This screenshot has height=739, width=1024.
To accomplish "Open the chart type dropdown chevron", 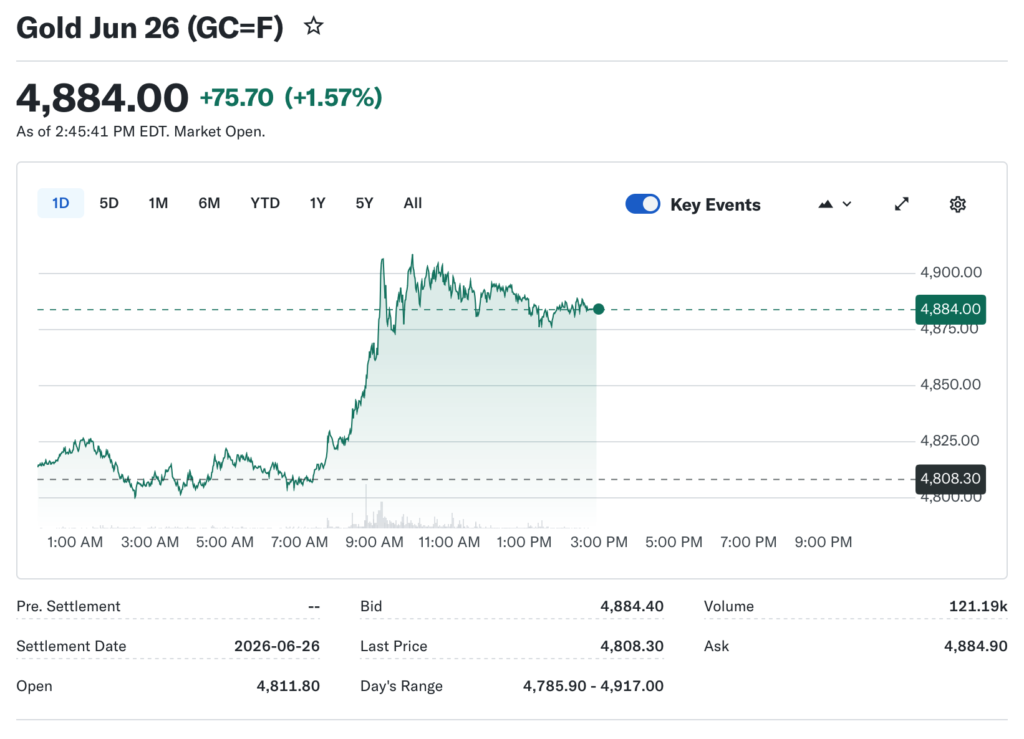I will (846, 204).
